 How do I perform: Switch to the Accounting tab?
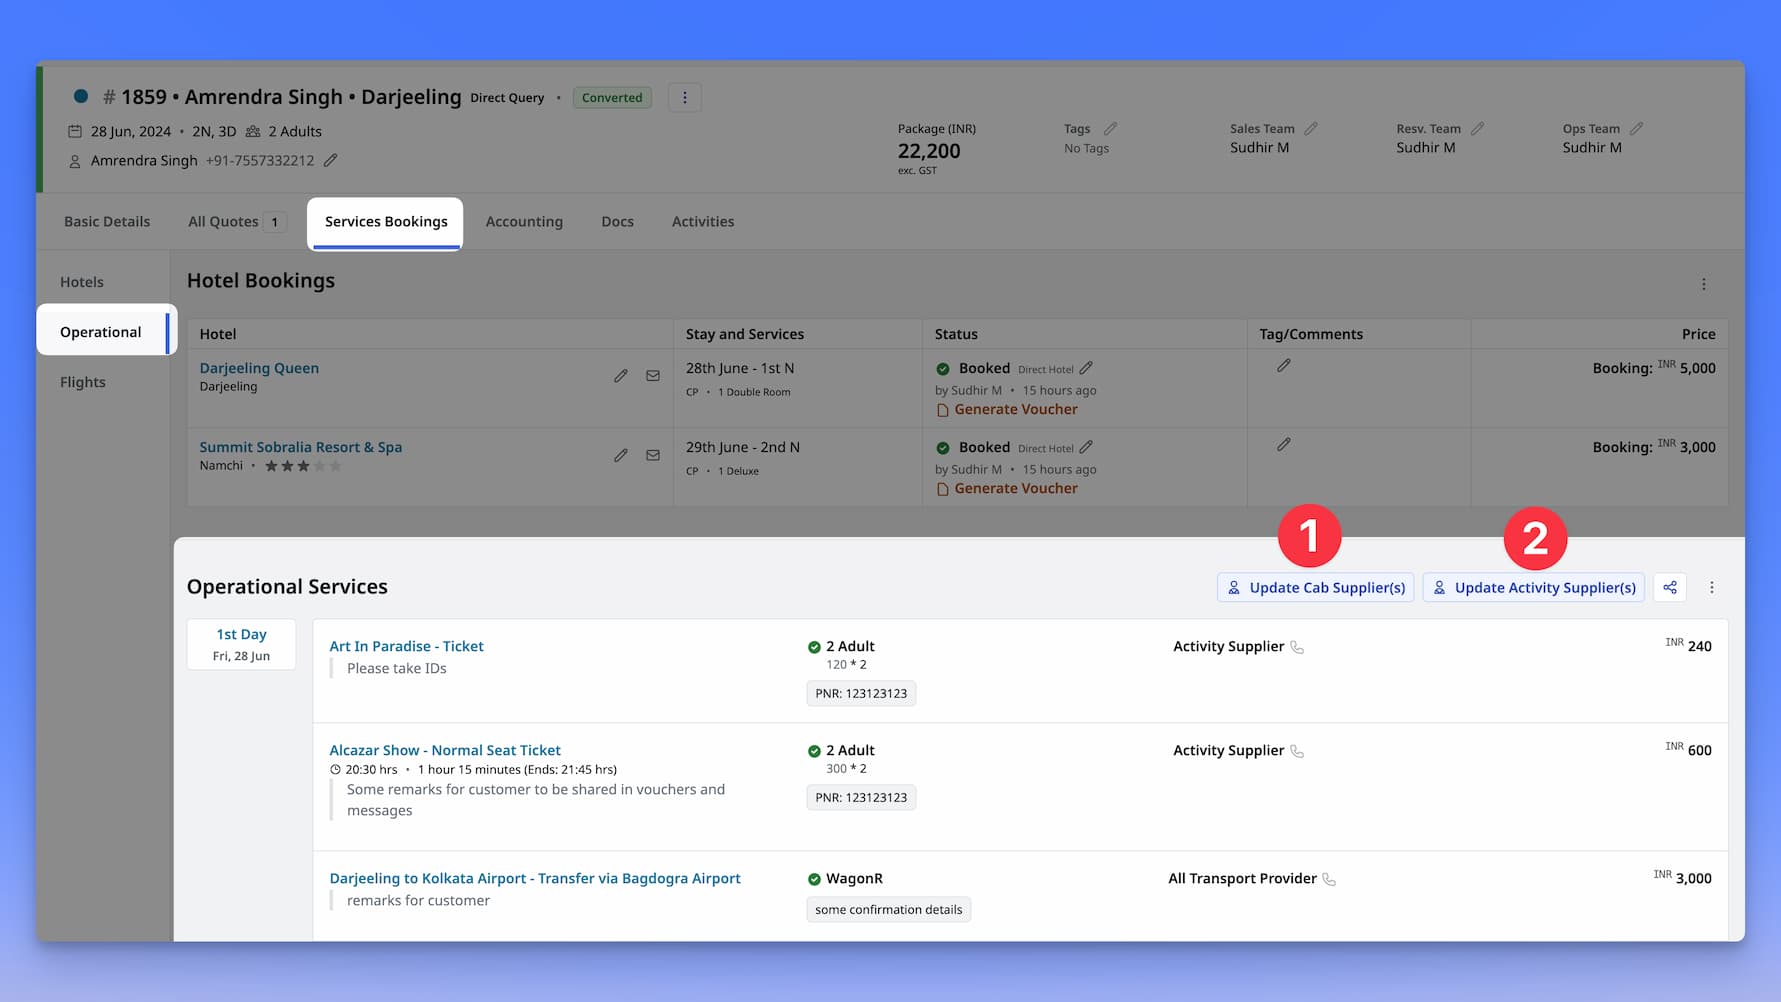pos(524,221)
